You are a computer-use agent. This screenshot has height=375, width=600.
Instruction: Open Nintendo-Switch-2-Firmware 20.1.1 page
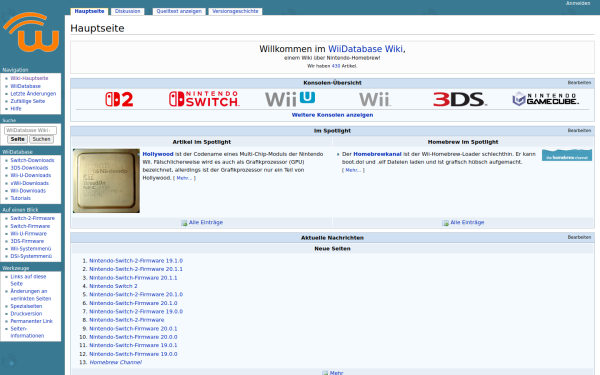(136, 269)
